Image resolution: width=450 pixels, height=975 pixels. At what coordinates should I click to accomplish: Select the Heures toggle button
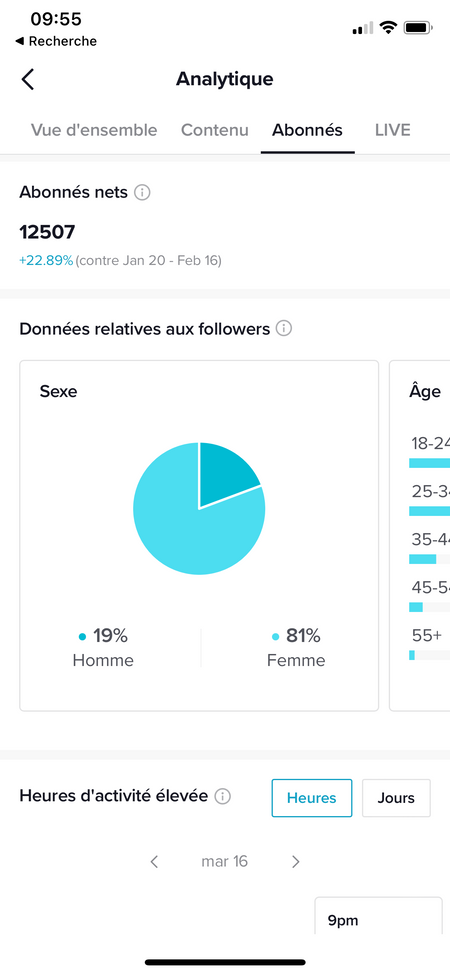[311, 798]
